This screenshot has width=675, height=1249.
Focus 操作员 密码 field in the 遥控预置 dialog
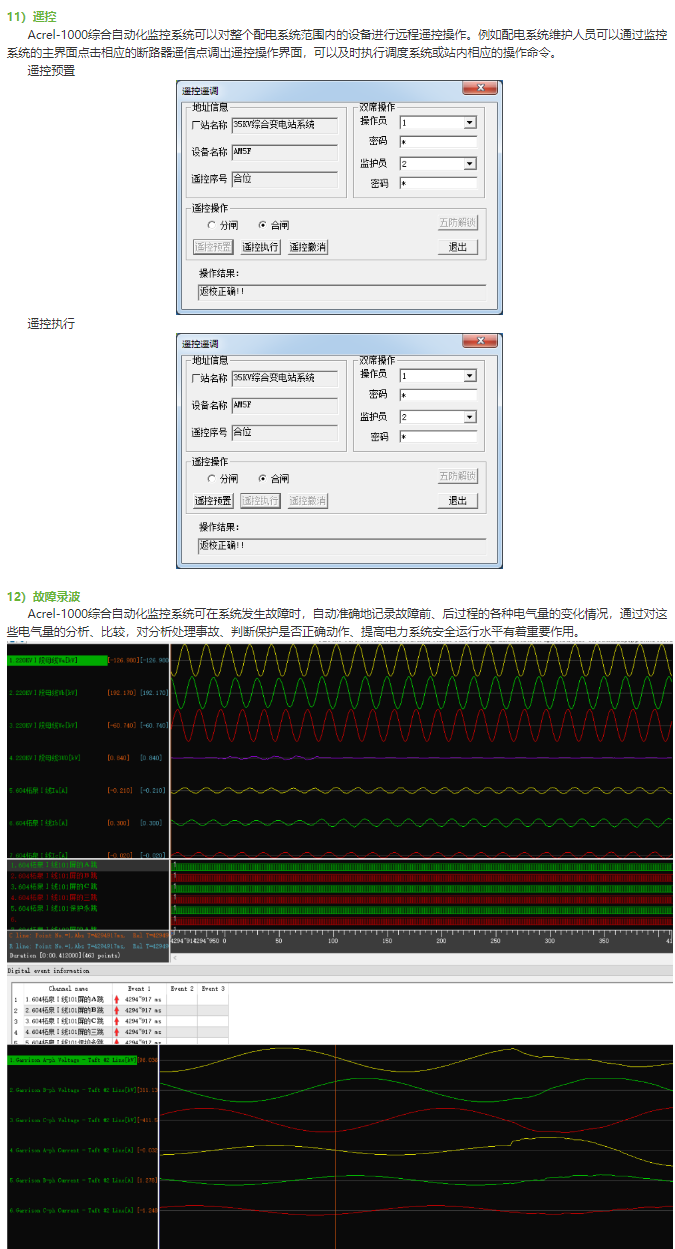438,143
